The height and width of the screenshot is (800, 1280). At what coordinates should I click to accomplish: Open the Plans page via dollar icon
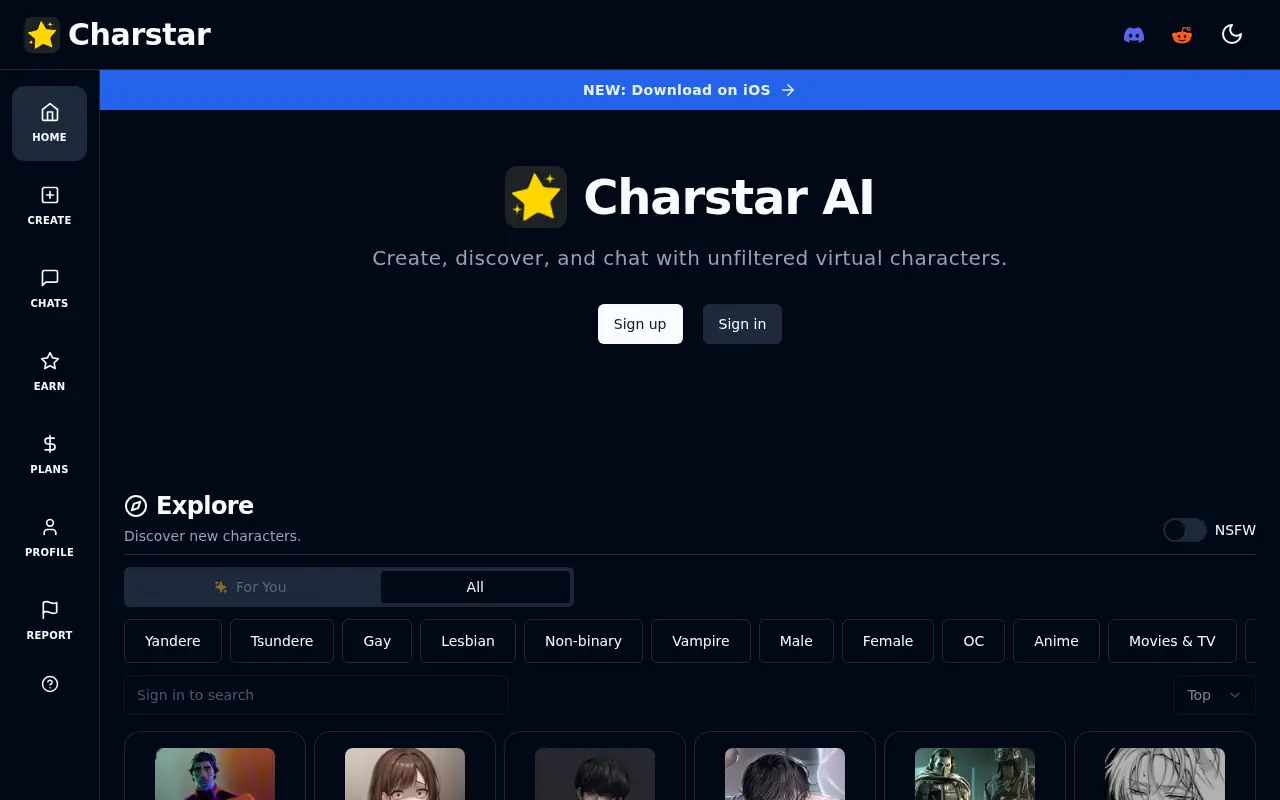tap(49, 445)
